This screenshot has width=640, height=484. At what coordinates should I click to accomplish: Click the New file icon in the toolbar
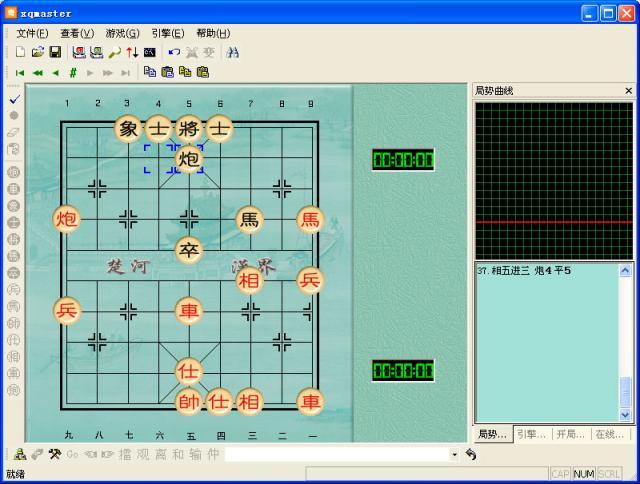[20, 52]
